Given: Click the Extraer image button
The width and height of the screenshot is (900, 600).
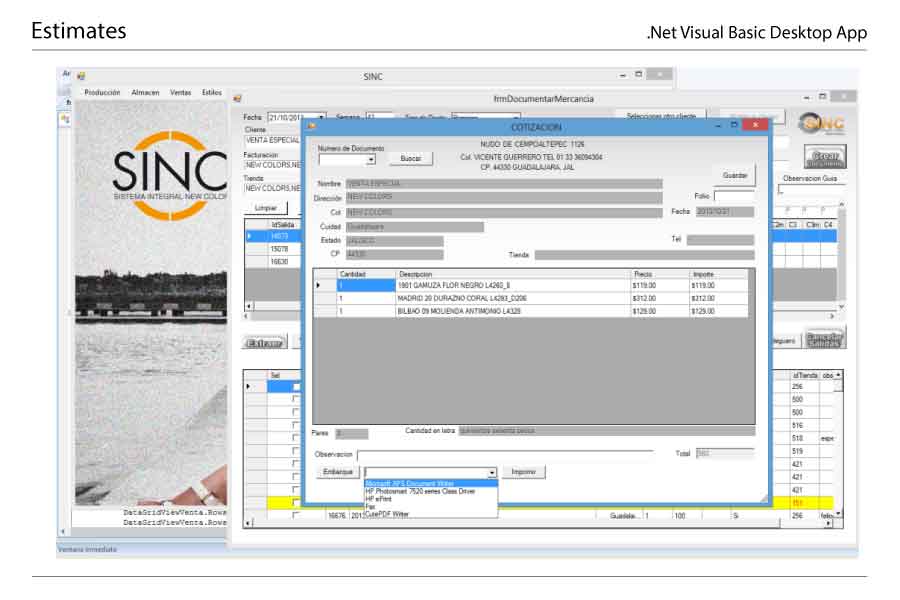Looking at the screenshot, I should tap(264, 342).
